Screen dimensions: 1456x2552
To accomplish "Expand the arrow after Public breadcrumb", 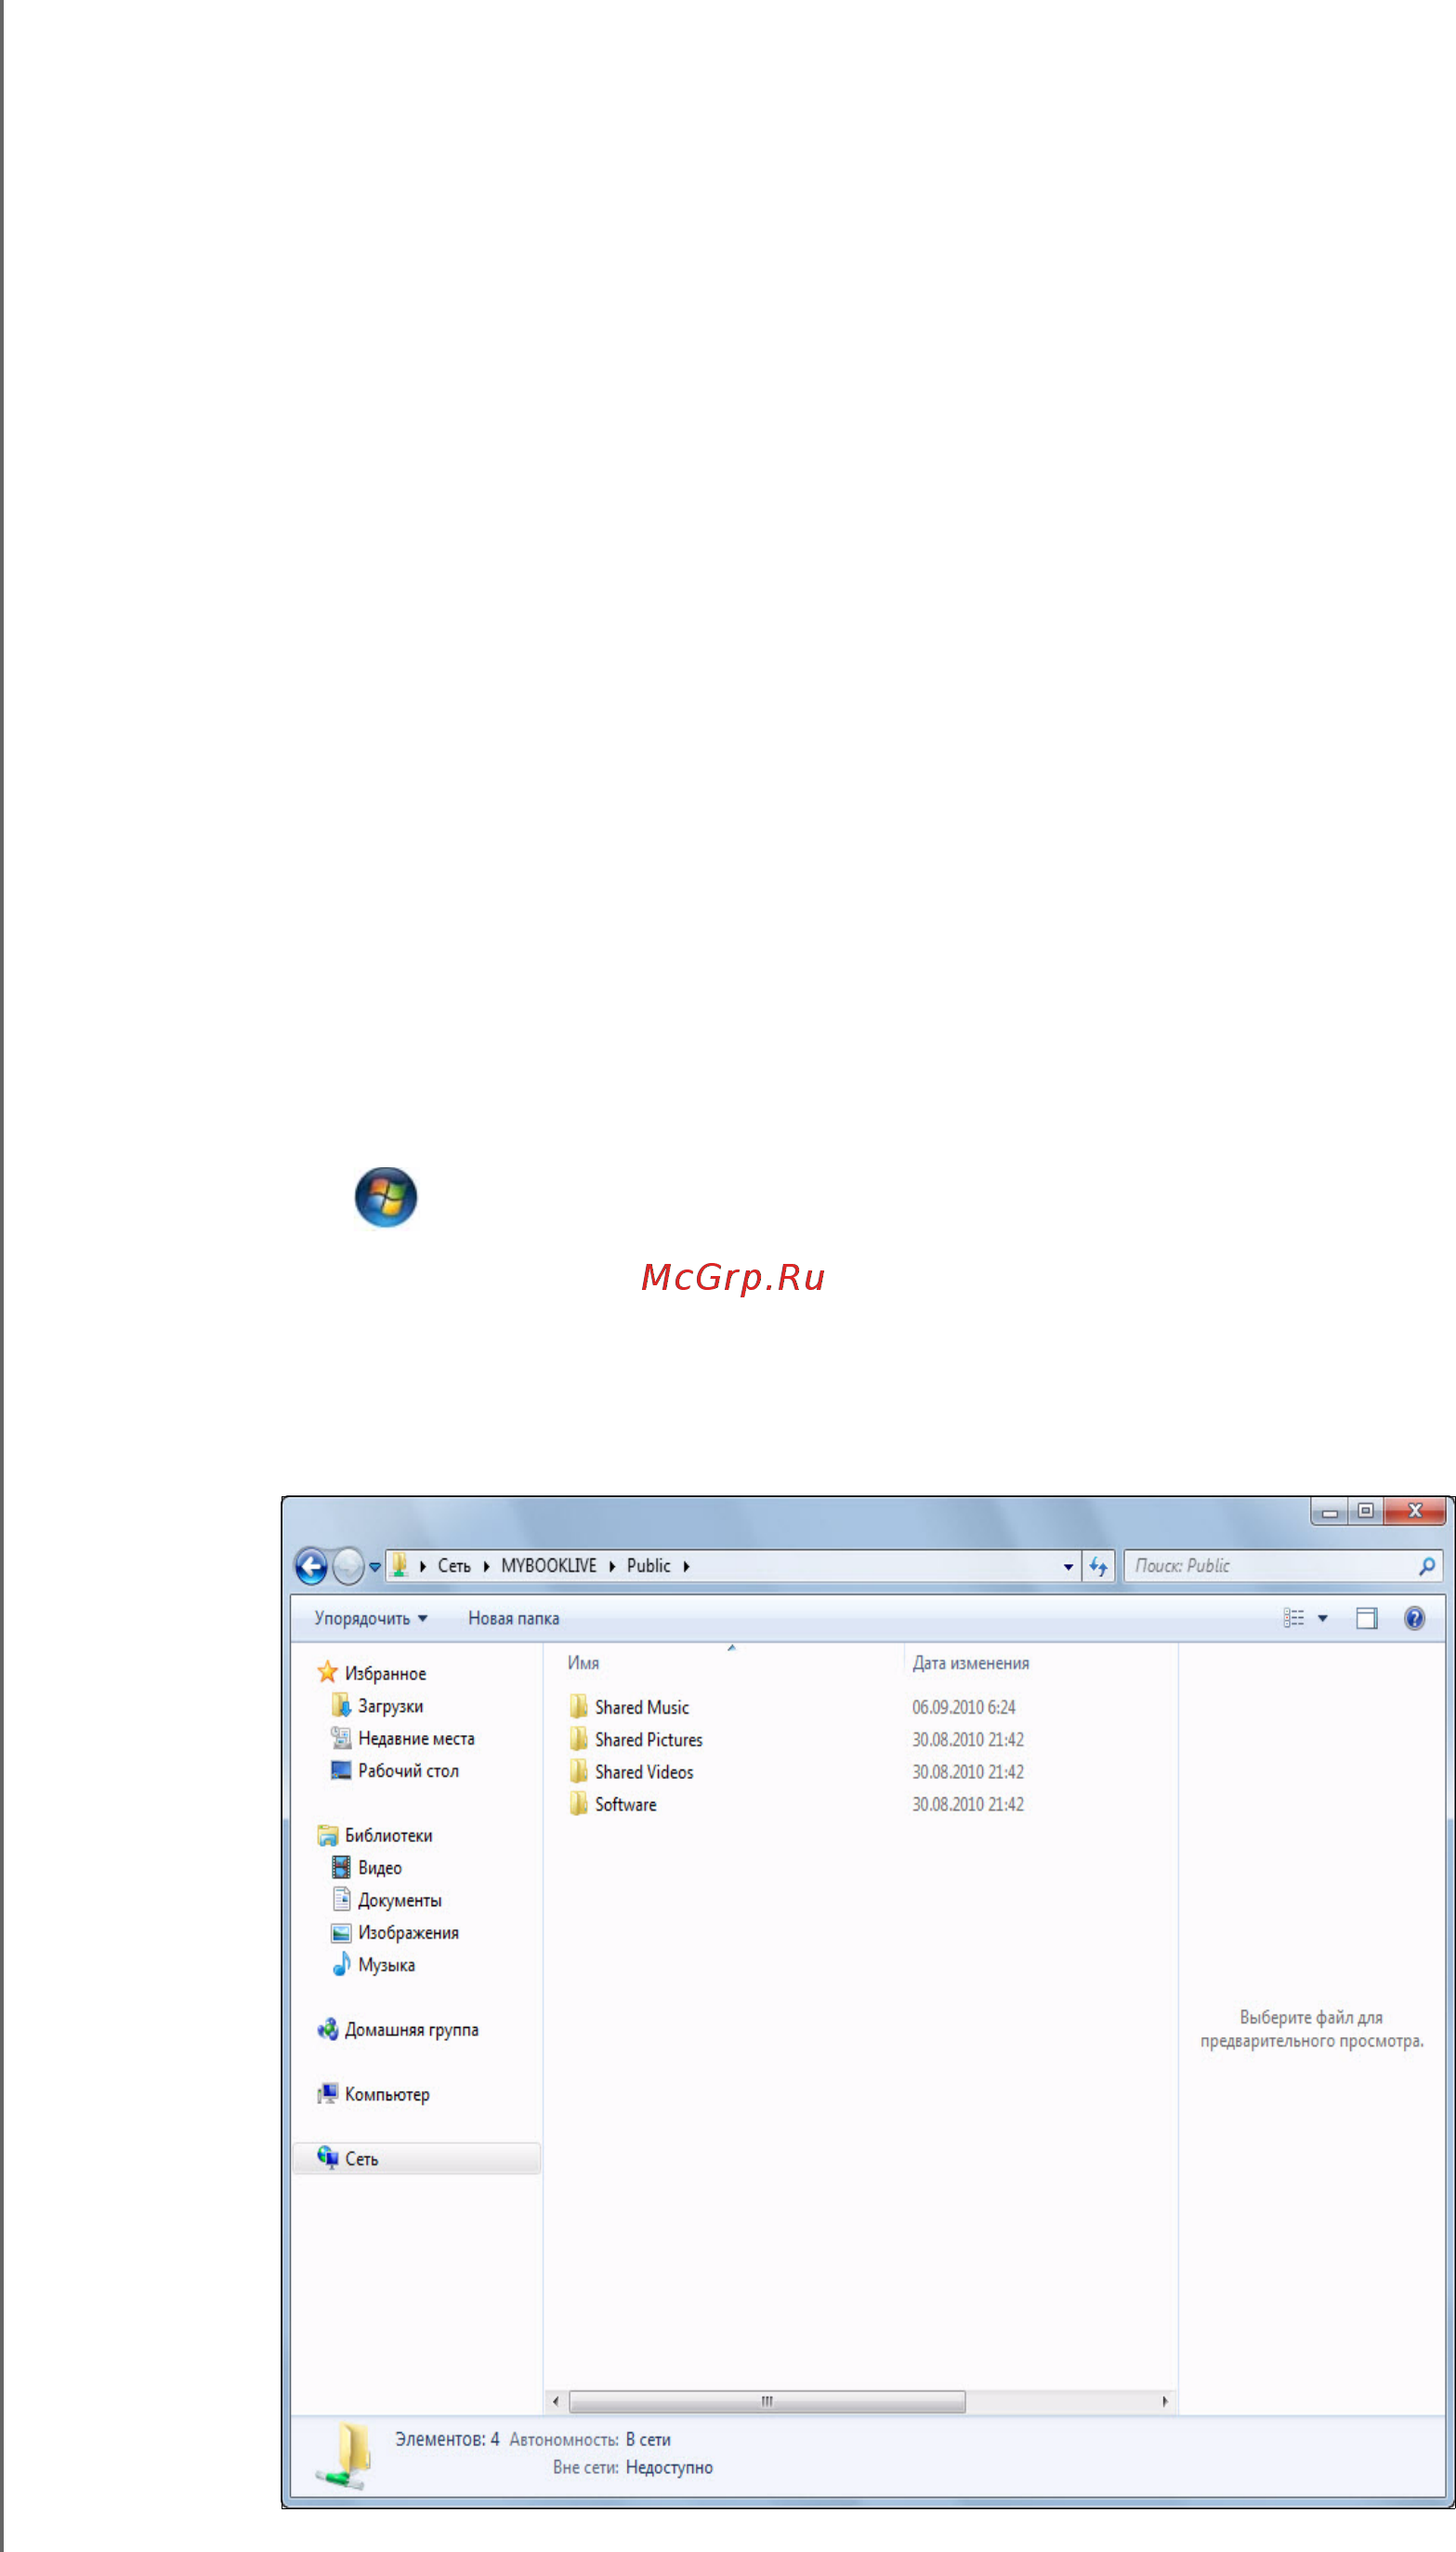I will 687,1567.
